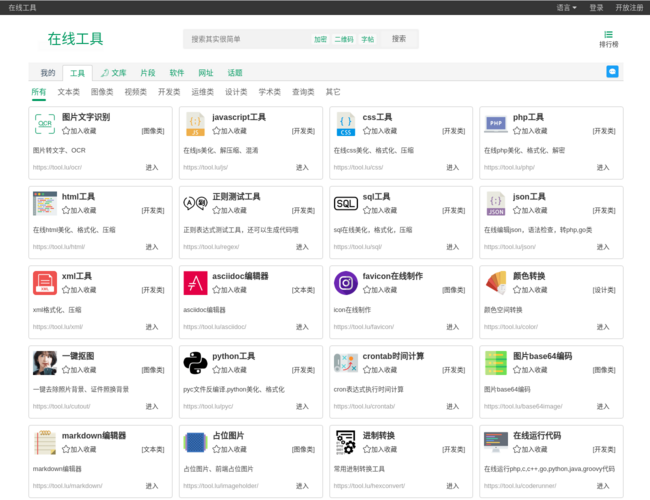650x500 pixels.
Task: Click the php工具 PHP icon
Action: (x=496, y=123)
